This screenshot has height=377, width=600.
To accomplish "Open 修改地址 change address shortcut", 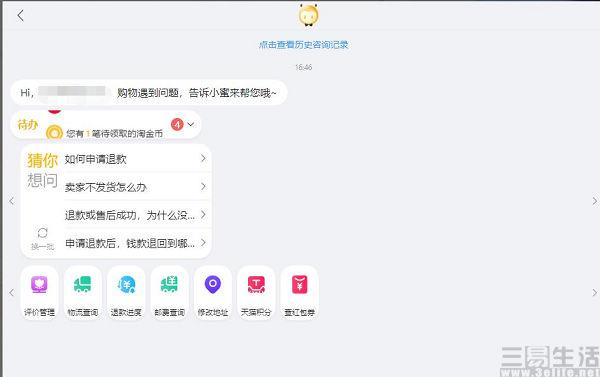I will [x=213, y=293].
